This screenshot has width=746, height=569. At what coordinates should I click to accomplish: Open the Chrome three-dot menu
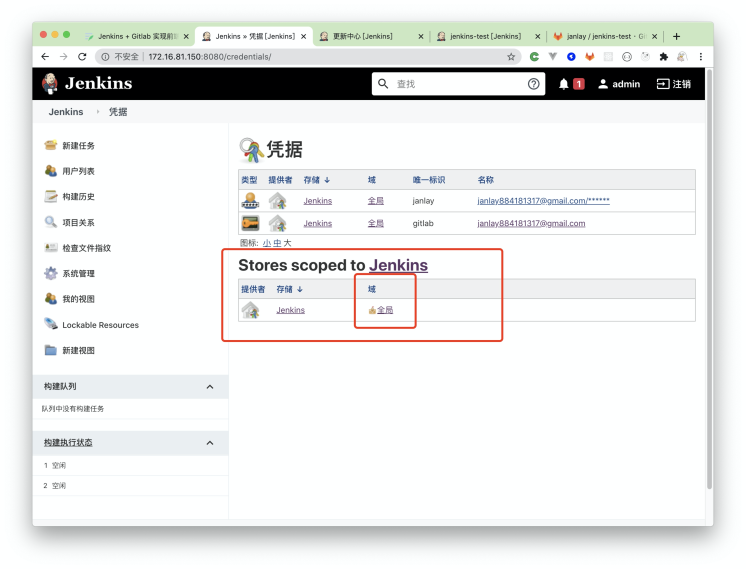pos(701,57)
